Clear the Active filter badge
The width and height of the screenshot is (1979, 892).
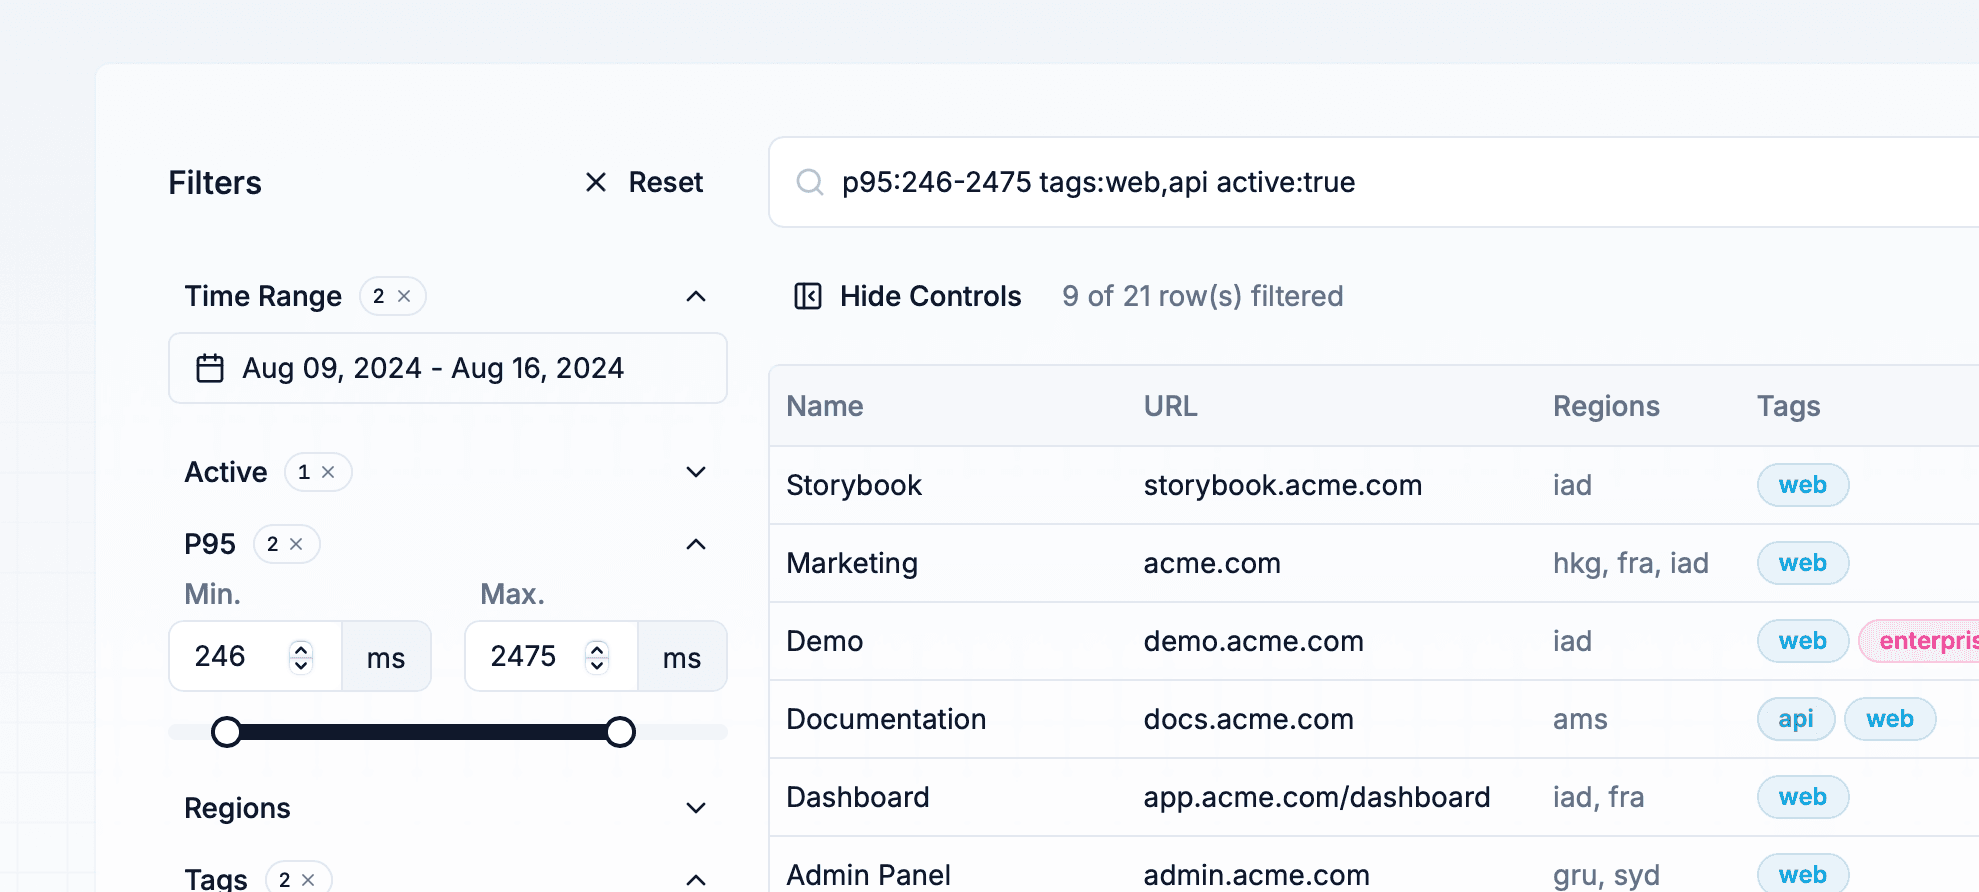(328, 472)
